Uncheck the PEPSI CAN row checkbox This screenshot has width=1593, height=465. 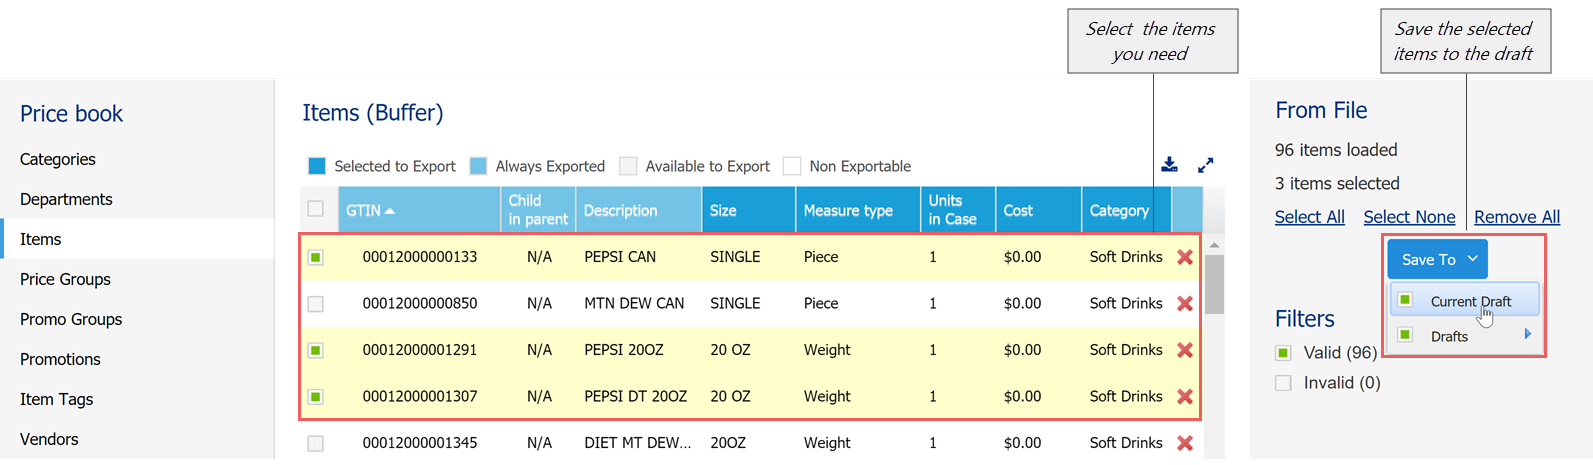[316, 257]
